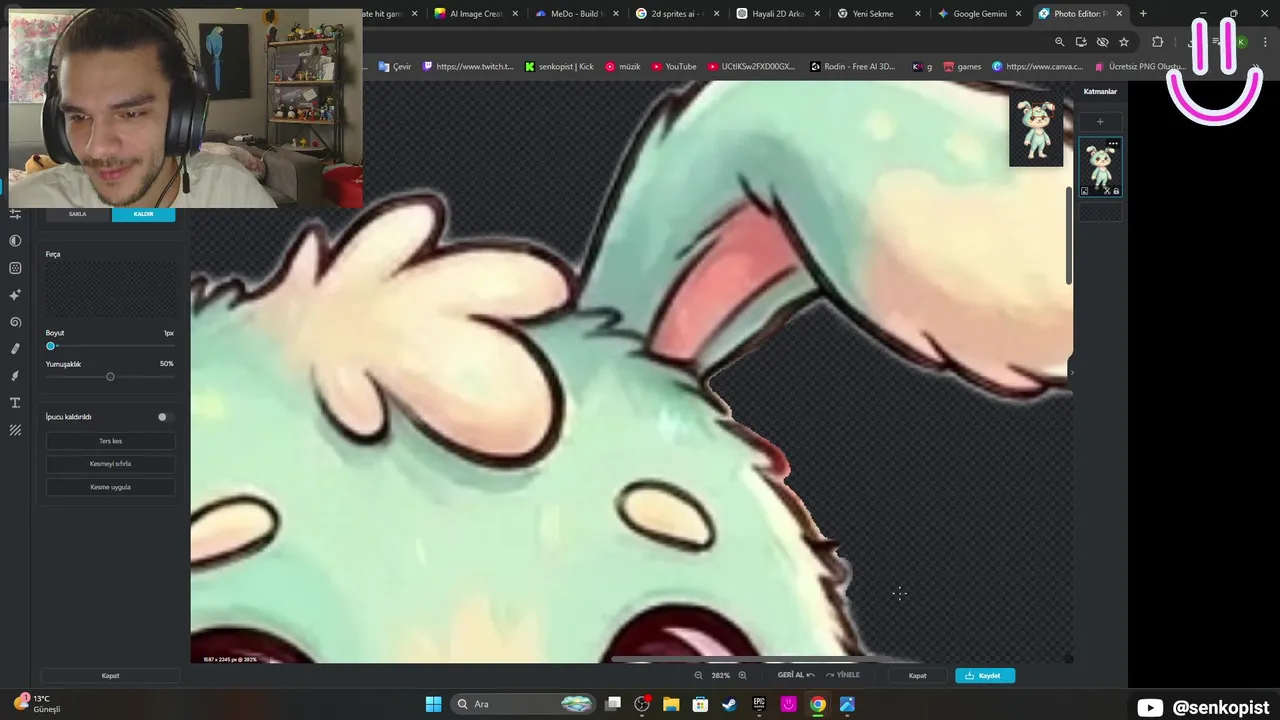Click the browser zoom magnifier icon in address bar

[1060, 42]
